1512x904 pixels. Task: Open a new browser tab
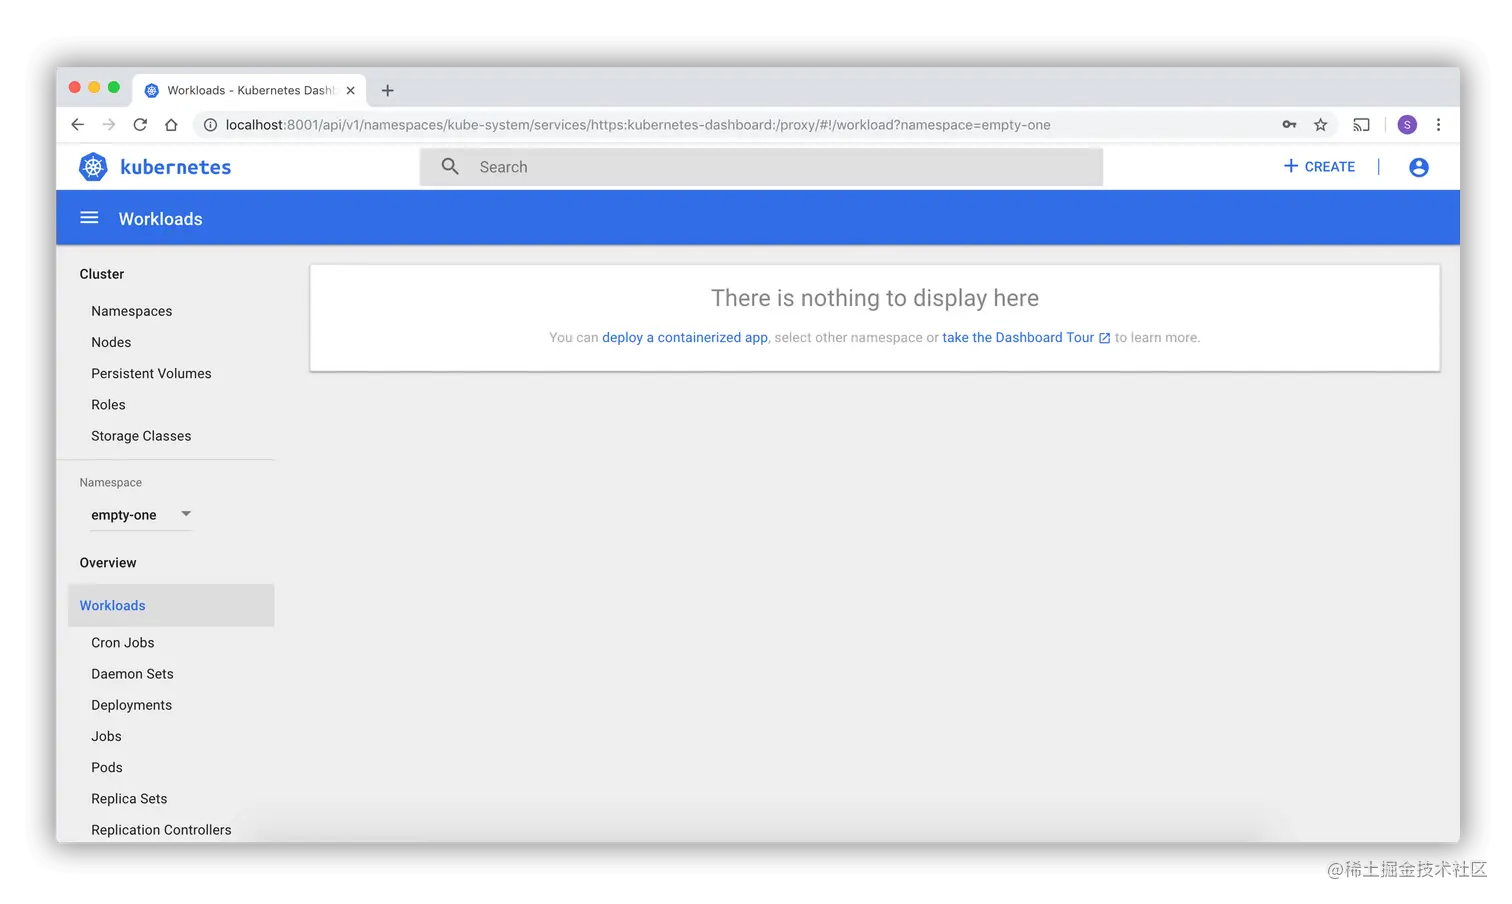click(x=387, y=90)
